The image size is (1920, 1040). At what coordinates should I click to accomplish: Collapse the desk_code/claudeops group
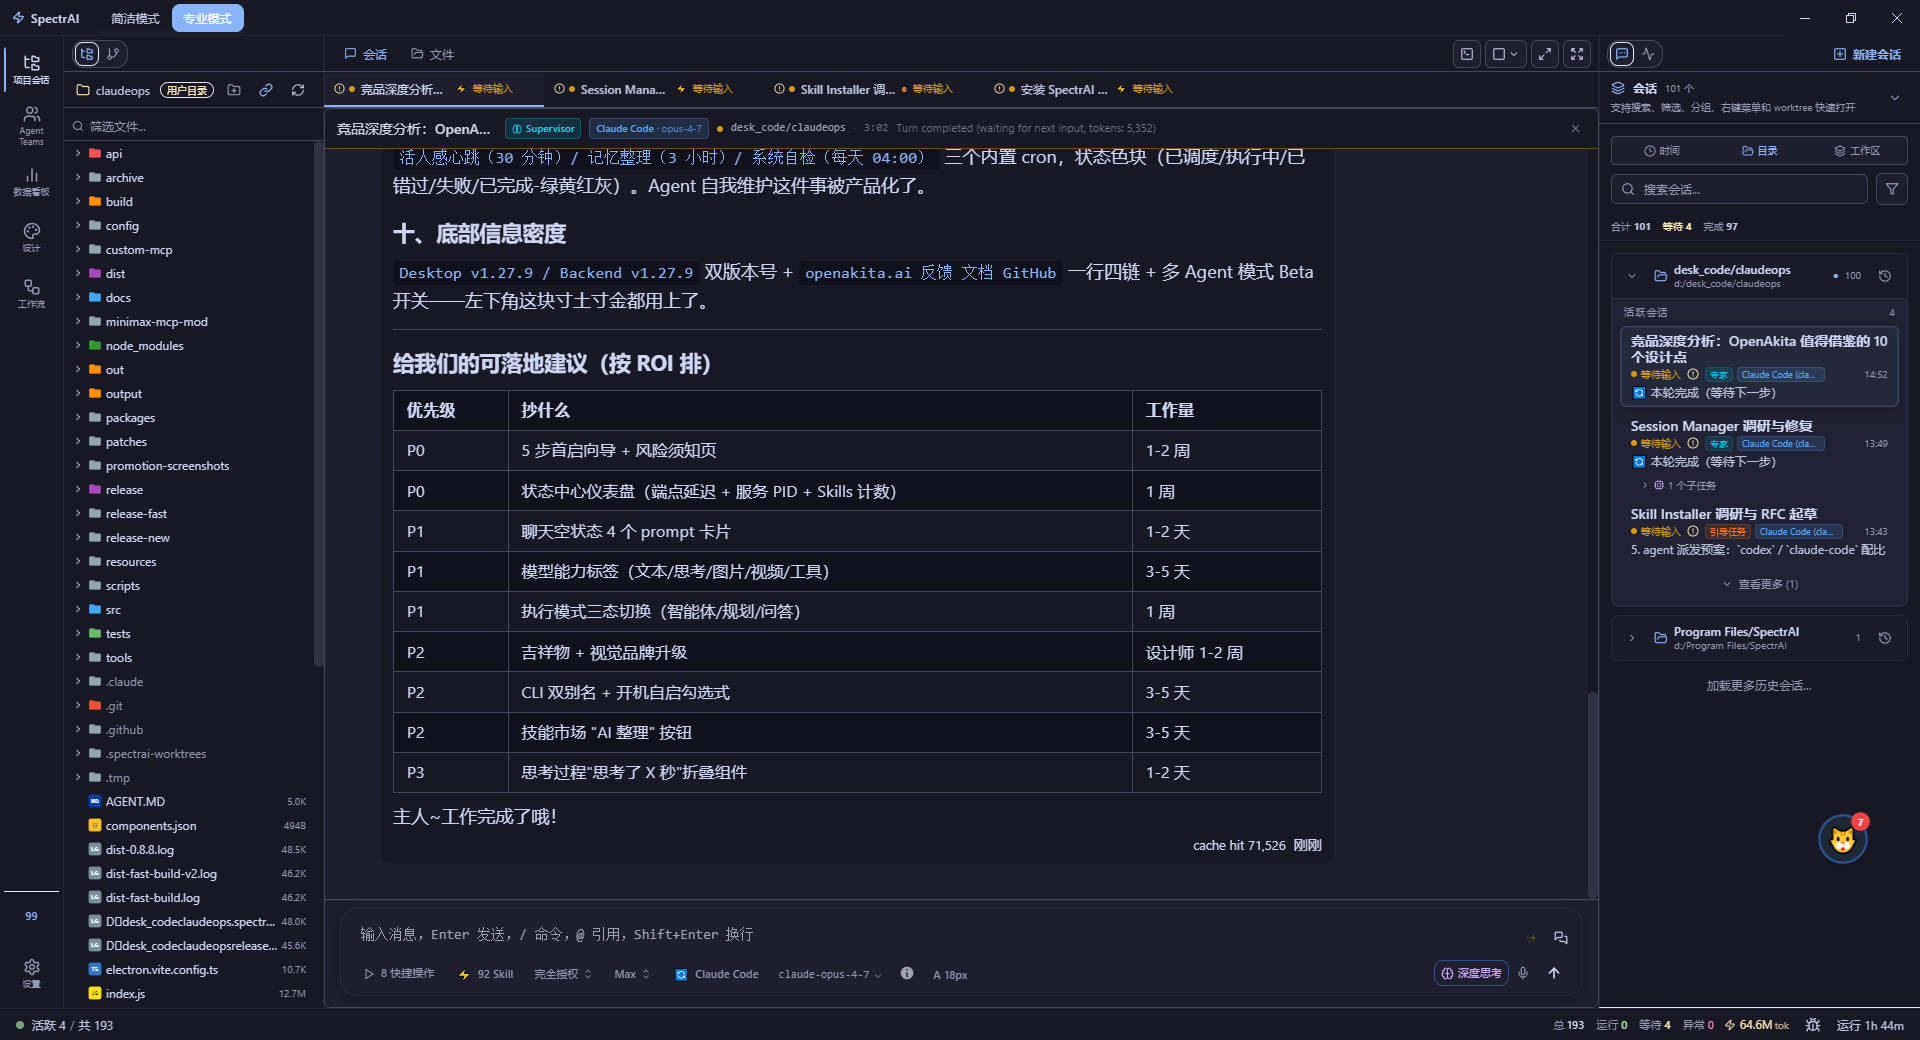tap(1632, 276)
